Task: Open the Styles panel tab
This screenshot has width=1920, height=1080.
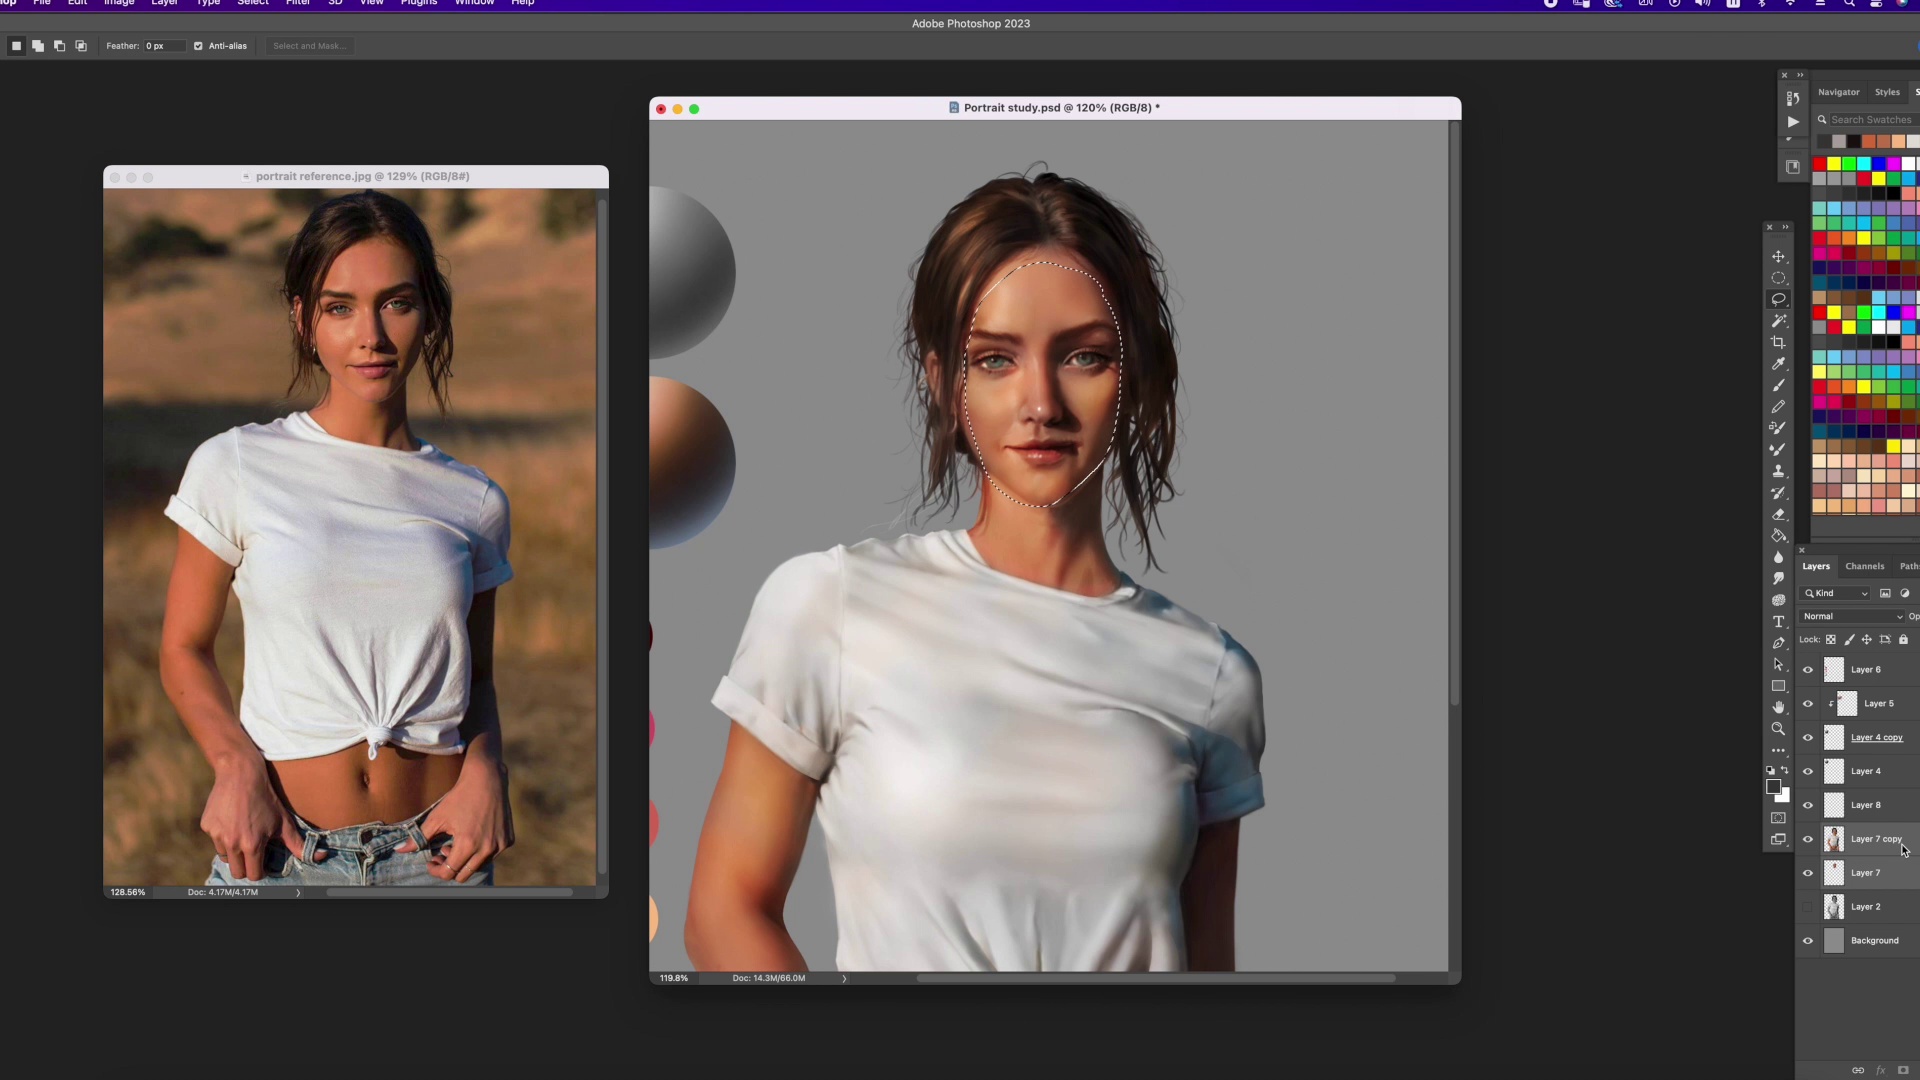Action: click(1887, 92)
